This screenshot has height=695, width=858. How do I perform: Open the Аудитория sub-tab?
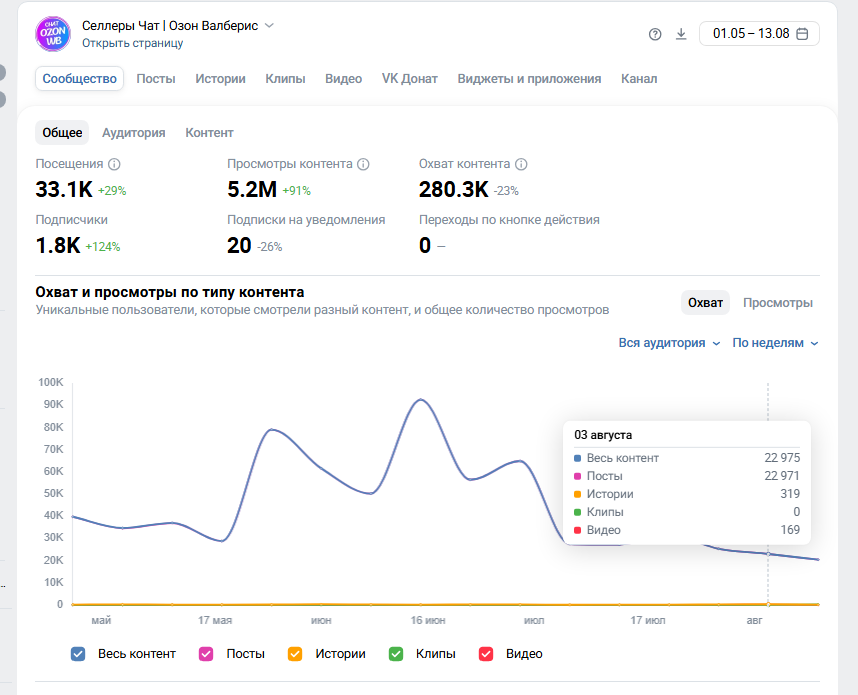tap(134, 133)
